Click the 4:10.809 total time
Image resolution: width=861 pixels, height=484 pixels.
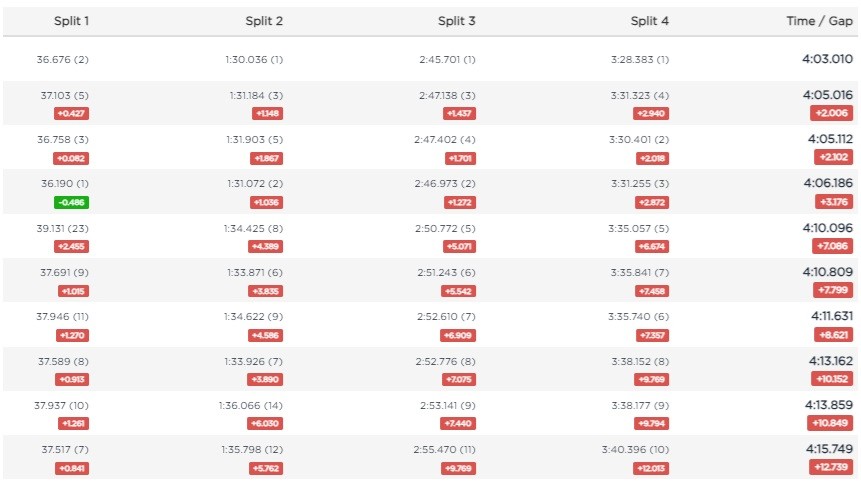(x=827, y=271)
